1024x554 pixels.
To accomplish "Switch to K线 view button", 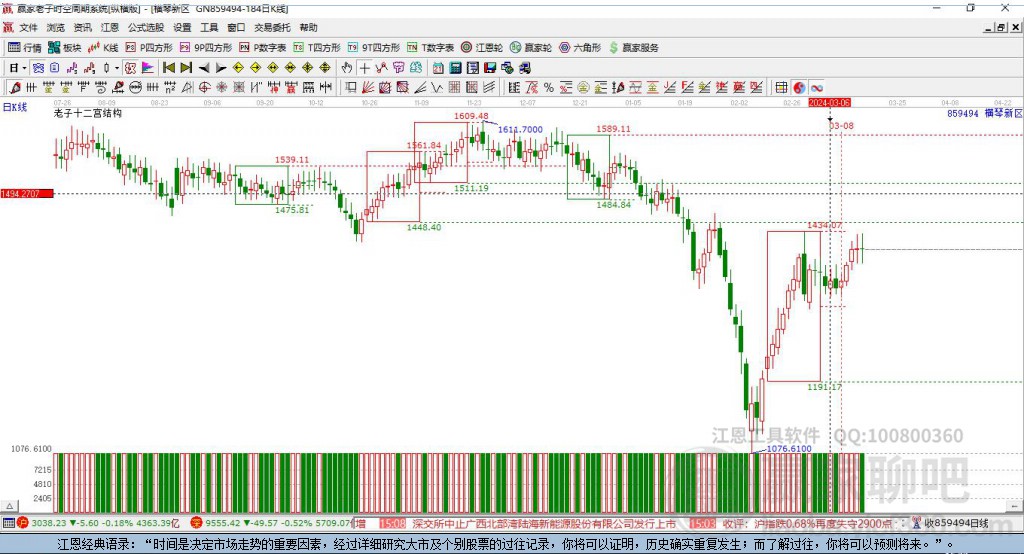I will click(x=103, y=48).
